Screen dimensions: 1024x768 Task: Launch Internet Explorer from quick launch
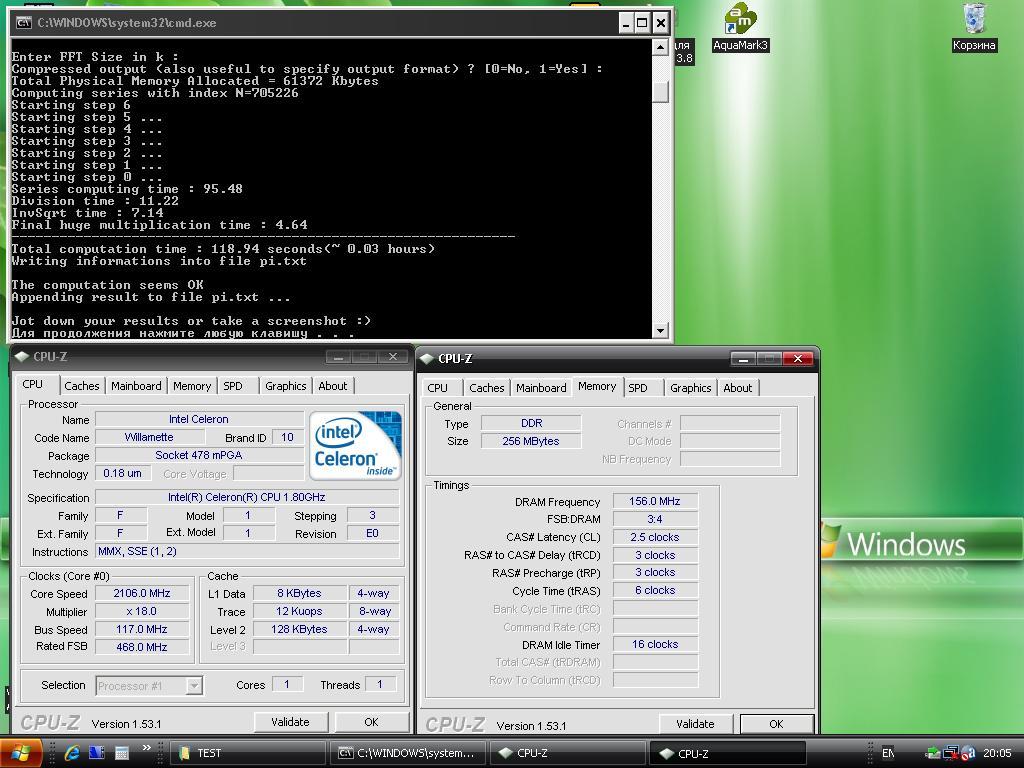(72, 753)
